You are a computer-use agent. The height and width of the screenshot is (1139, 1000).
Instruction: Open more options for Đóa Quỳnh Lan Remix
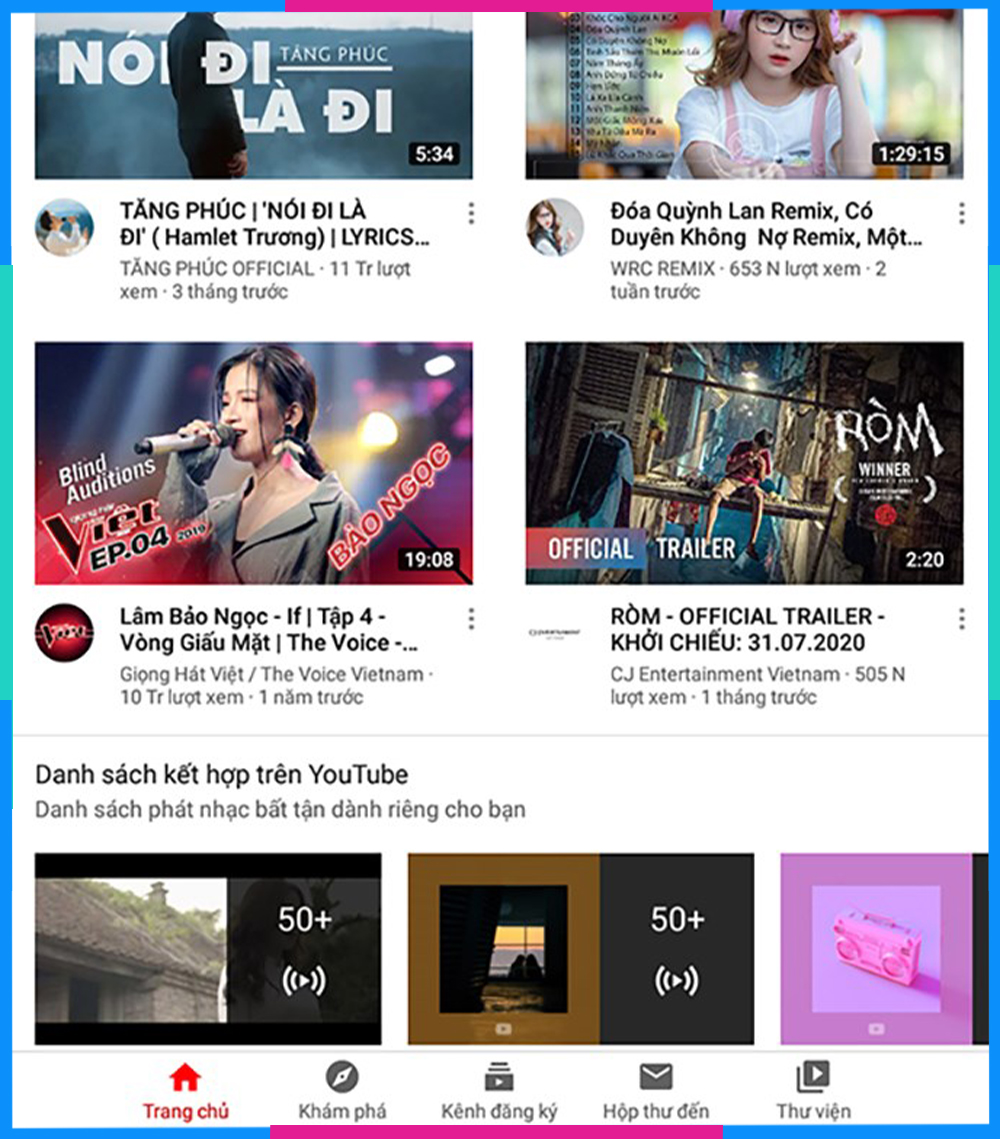[962, 214]
